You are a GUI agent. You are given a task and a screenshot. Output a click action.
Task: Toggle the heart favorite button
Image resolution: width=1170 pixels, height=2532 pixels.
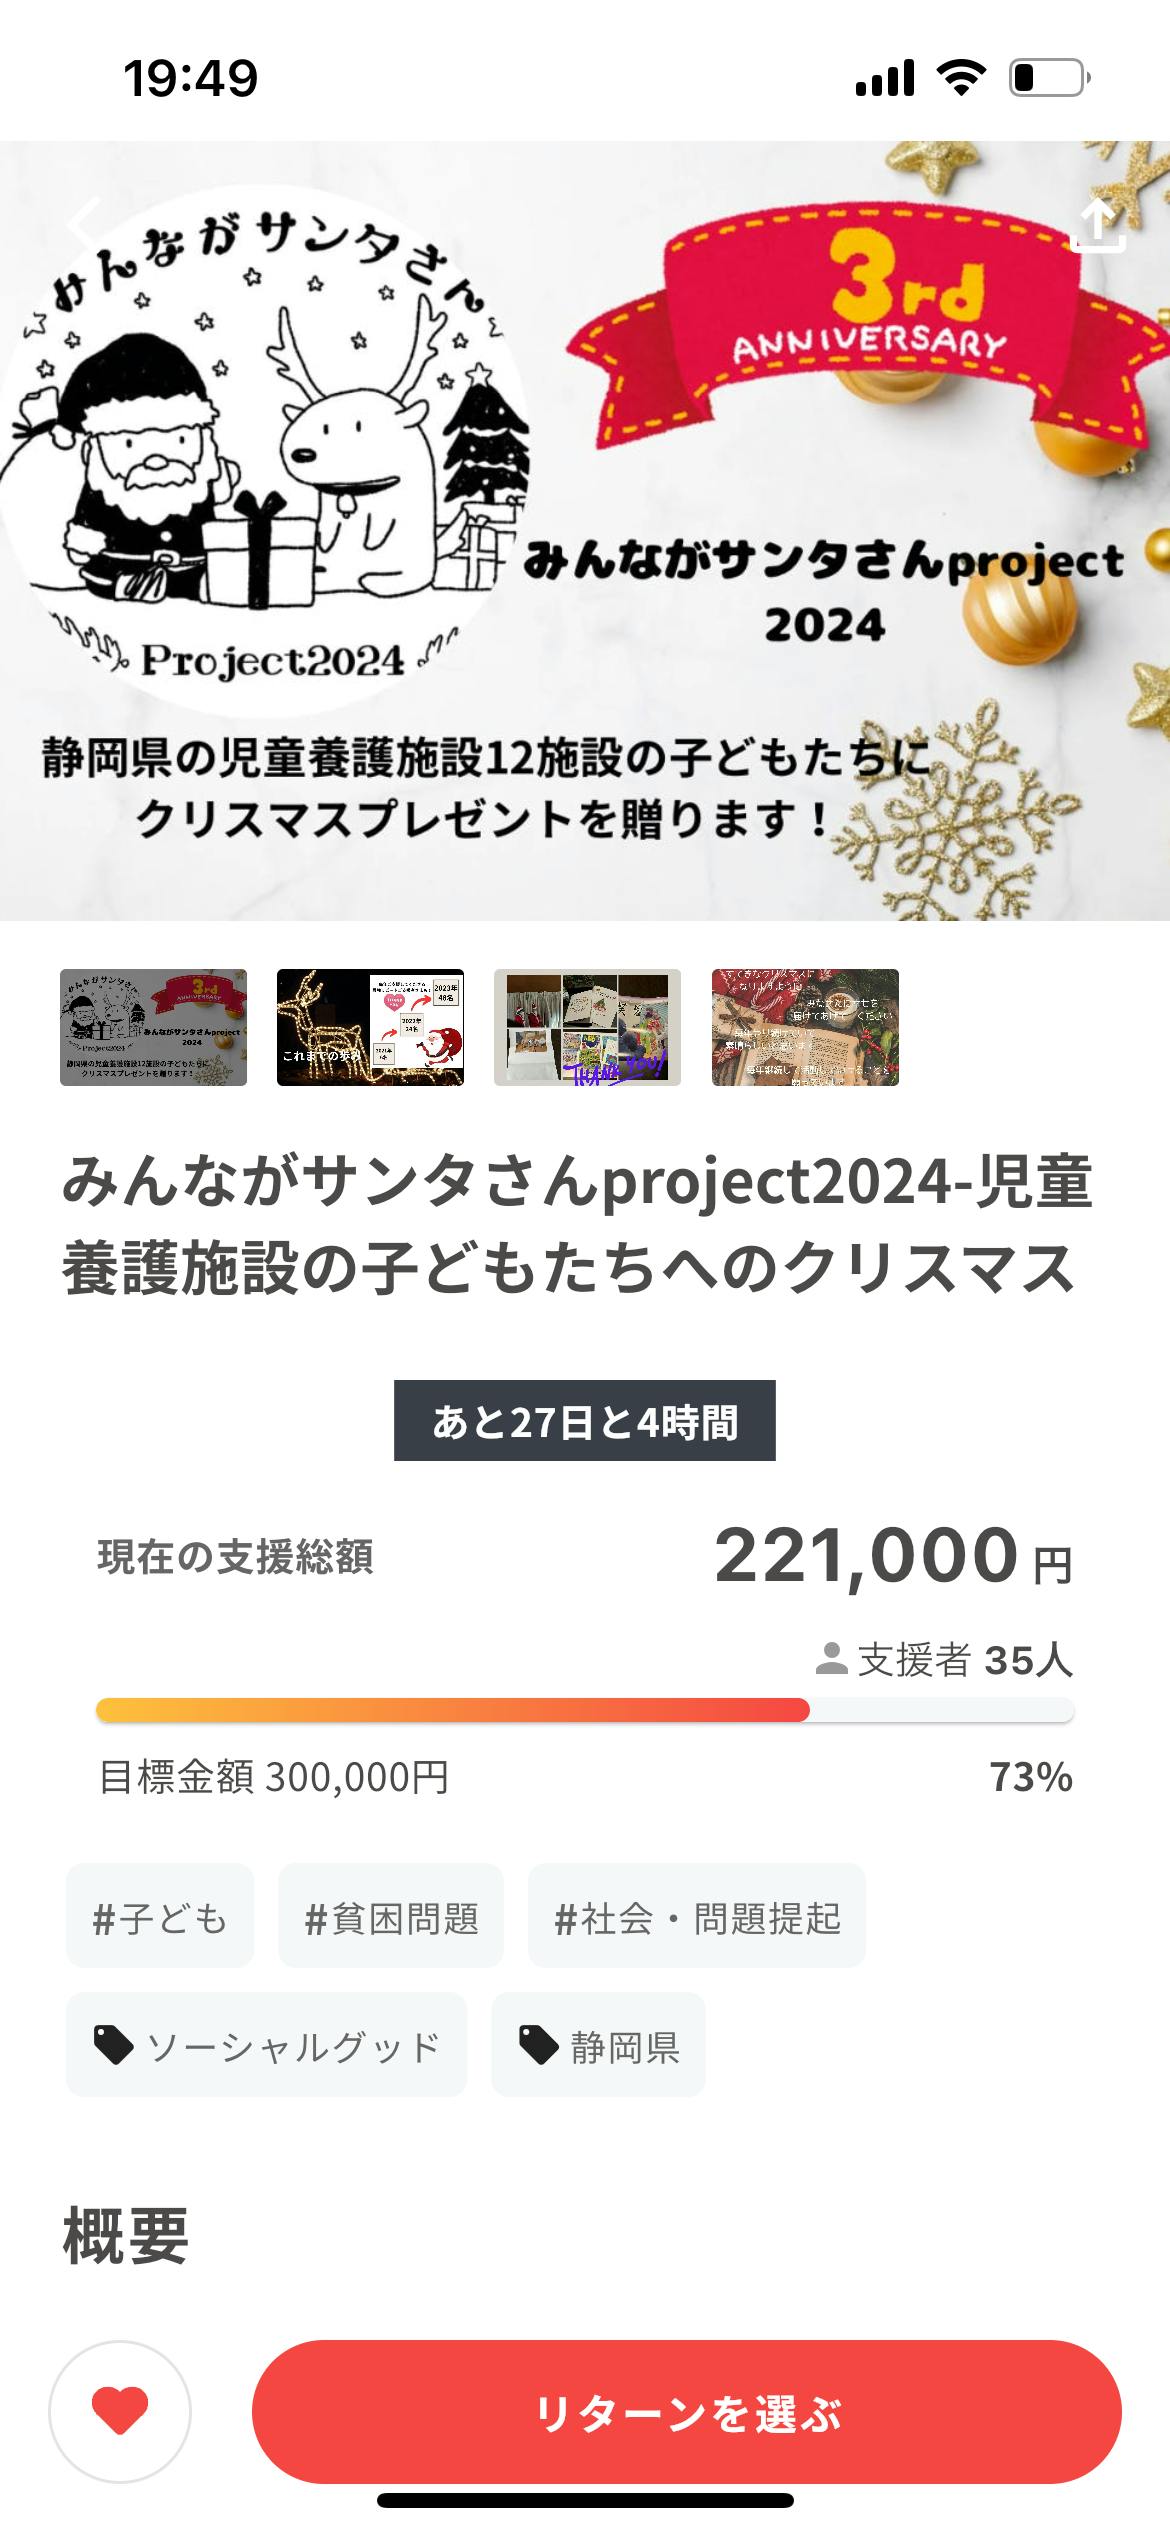tap(120, 2411)
